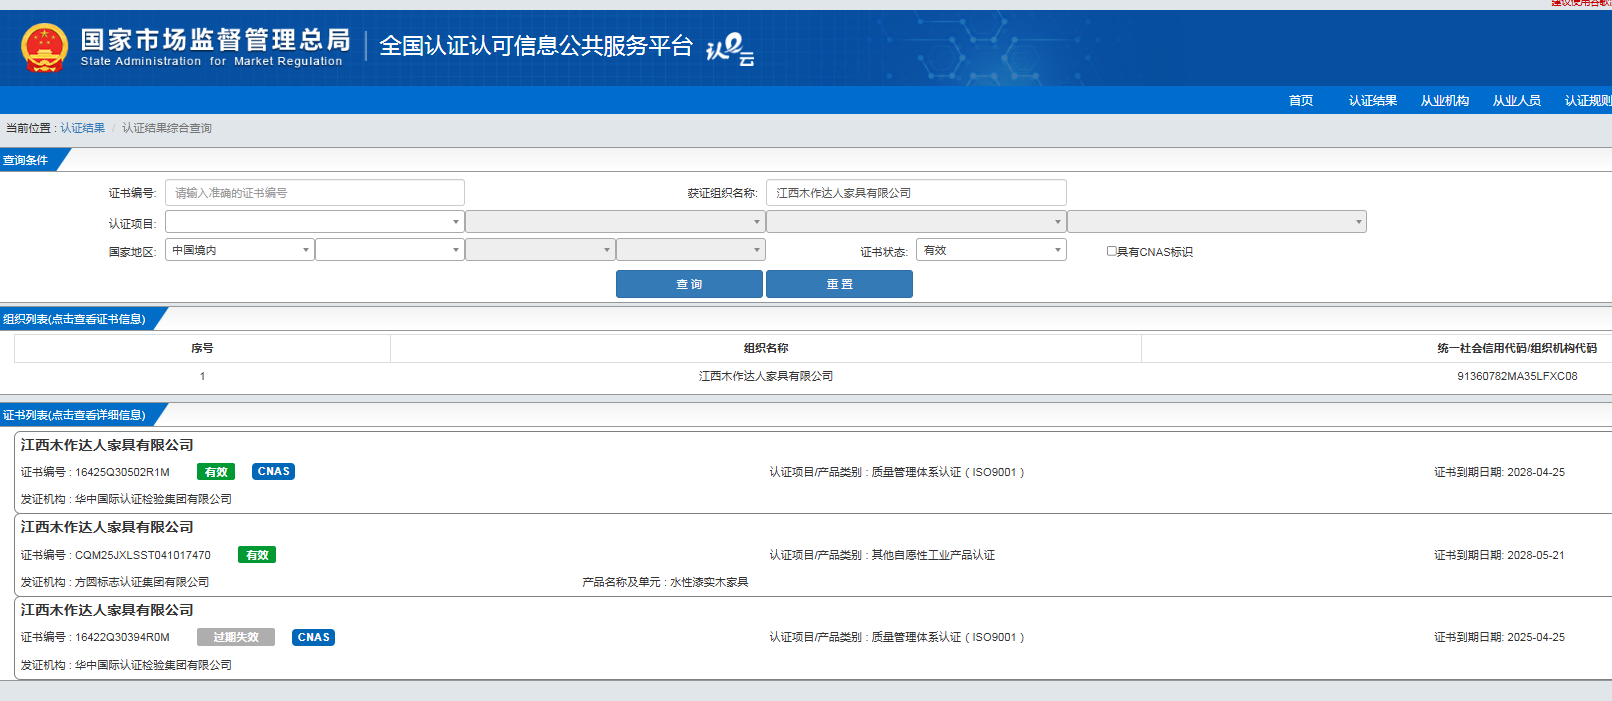Screen dimensions: 1612x701
Task: Click green 有效 badge on certificate 16425Q30502R1M
Action: point(216,472)
